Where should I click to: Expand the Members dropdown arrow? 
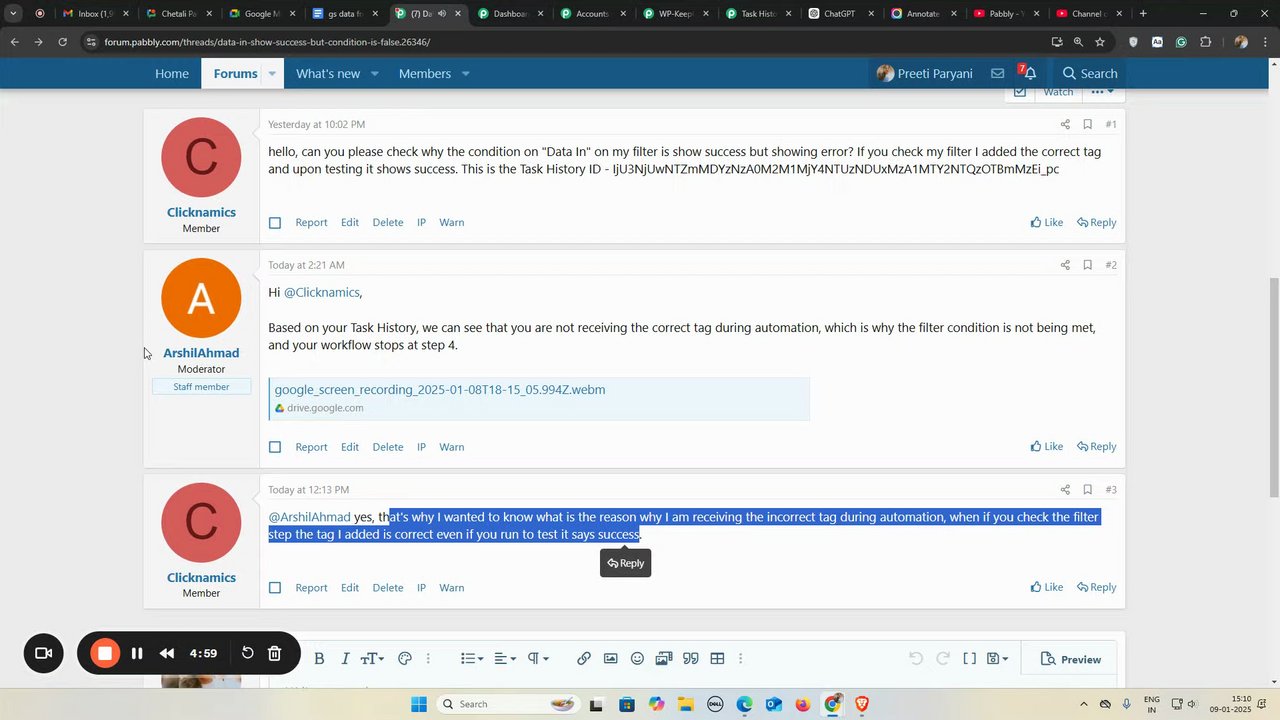click(x=465, y=74)
